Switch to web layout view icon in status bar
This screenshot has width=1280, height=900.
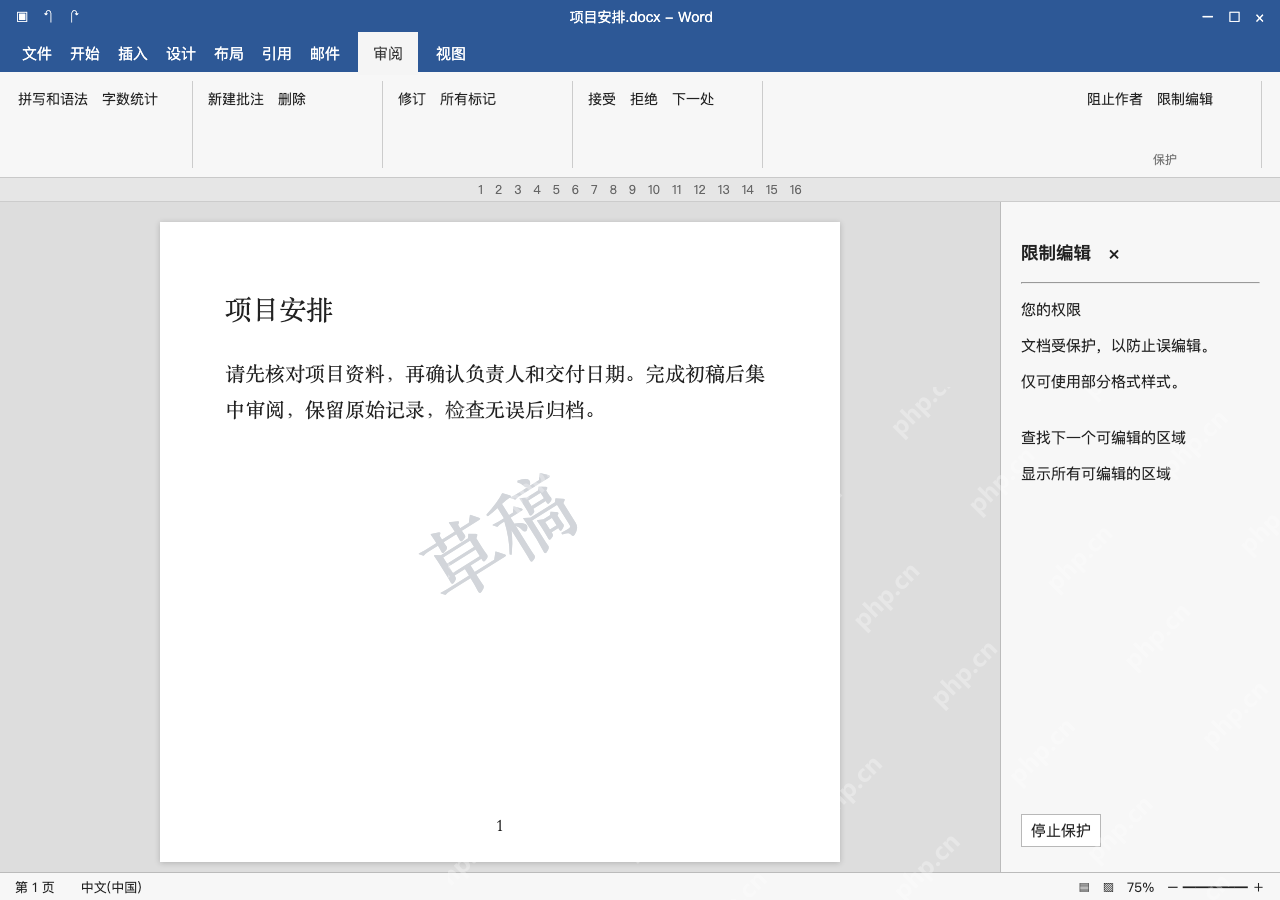click(1108, 888)
